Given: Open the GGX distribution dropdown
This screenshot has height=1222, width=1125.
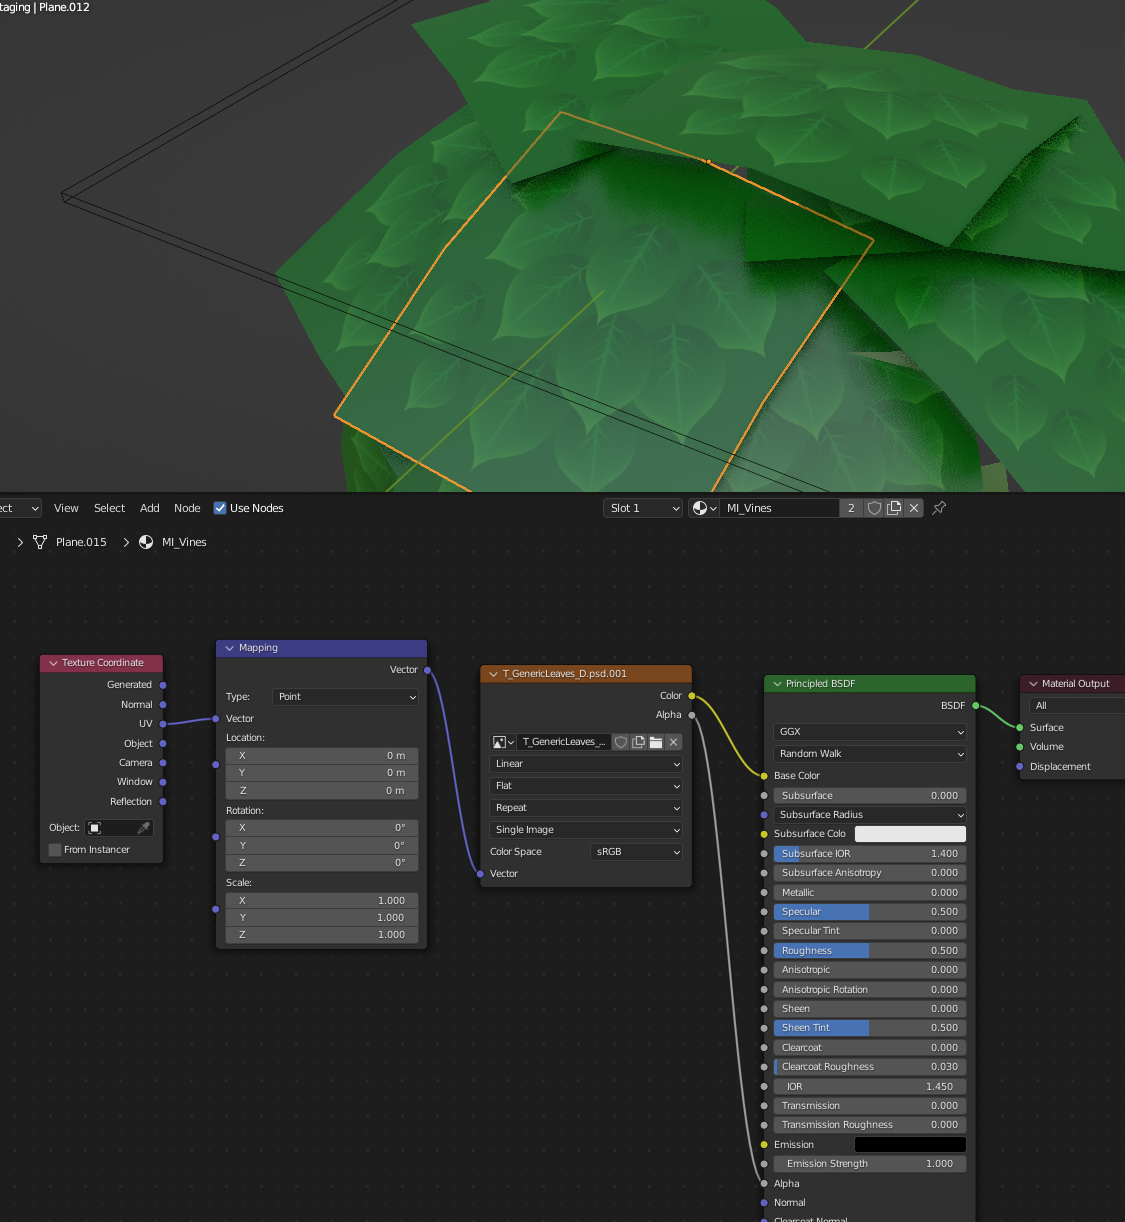Looking at the screenshot, I should click(x=870, y=732).
